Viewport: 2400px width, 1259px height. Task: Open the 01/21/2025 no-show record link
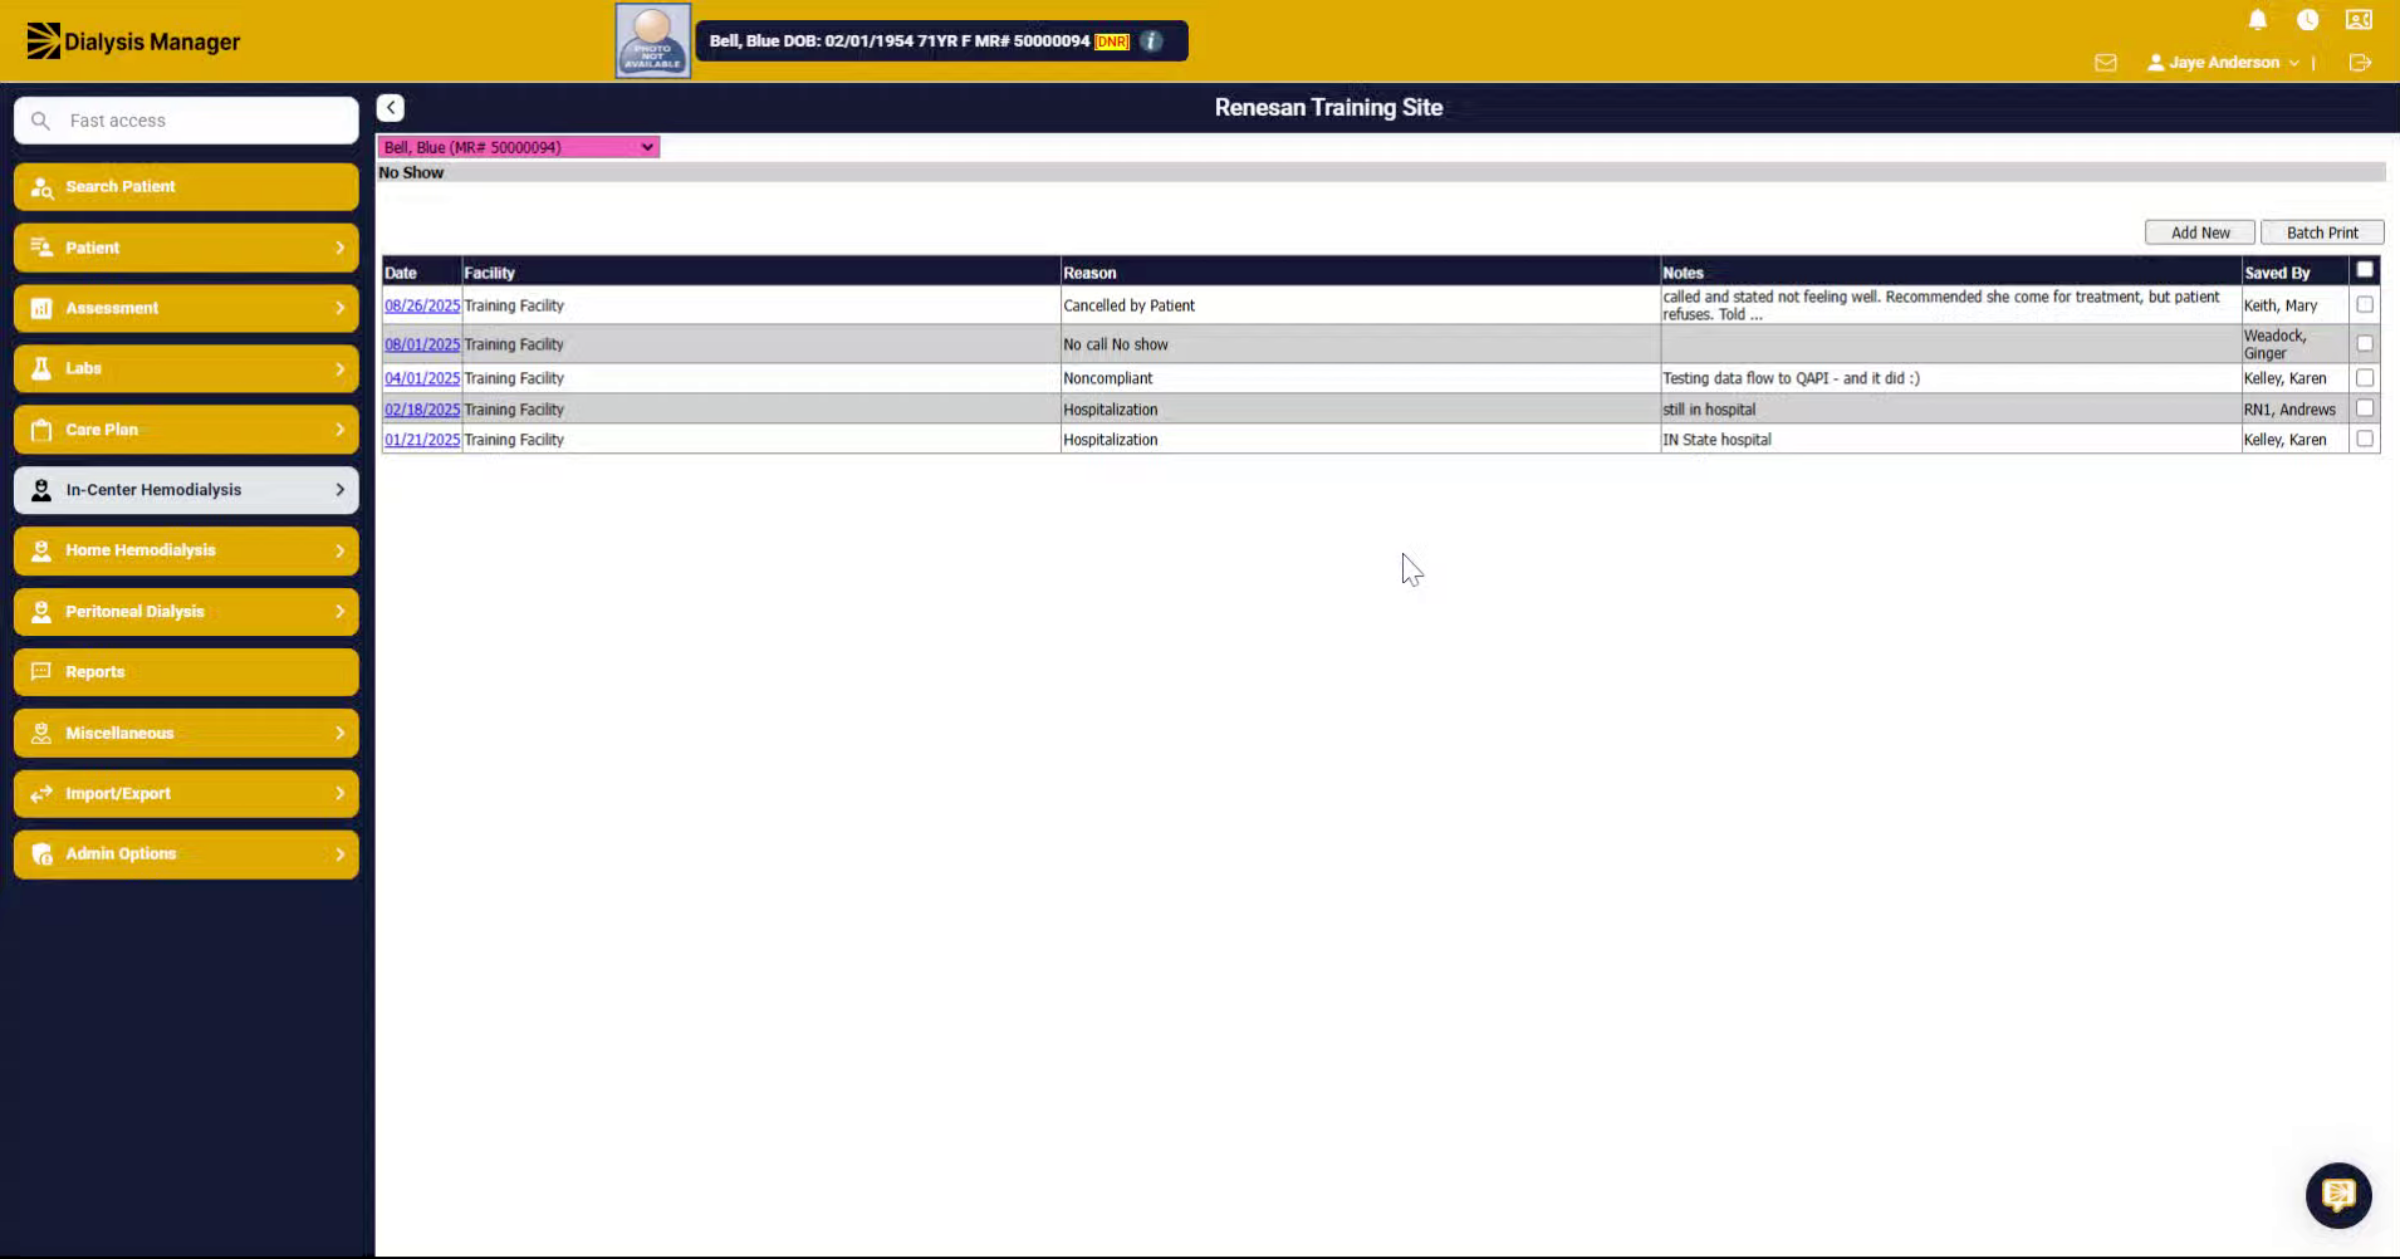(422, 440)
